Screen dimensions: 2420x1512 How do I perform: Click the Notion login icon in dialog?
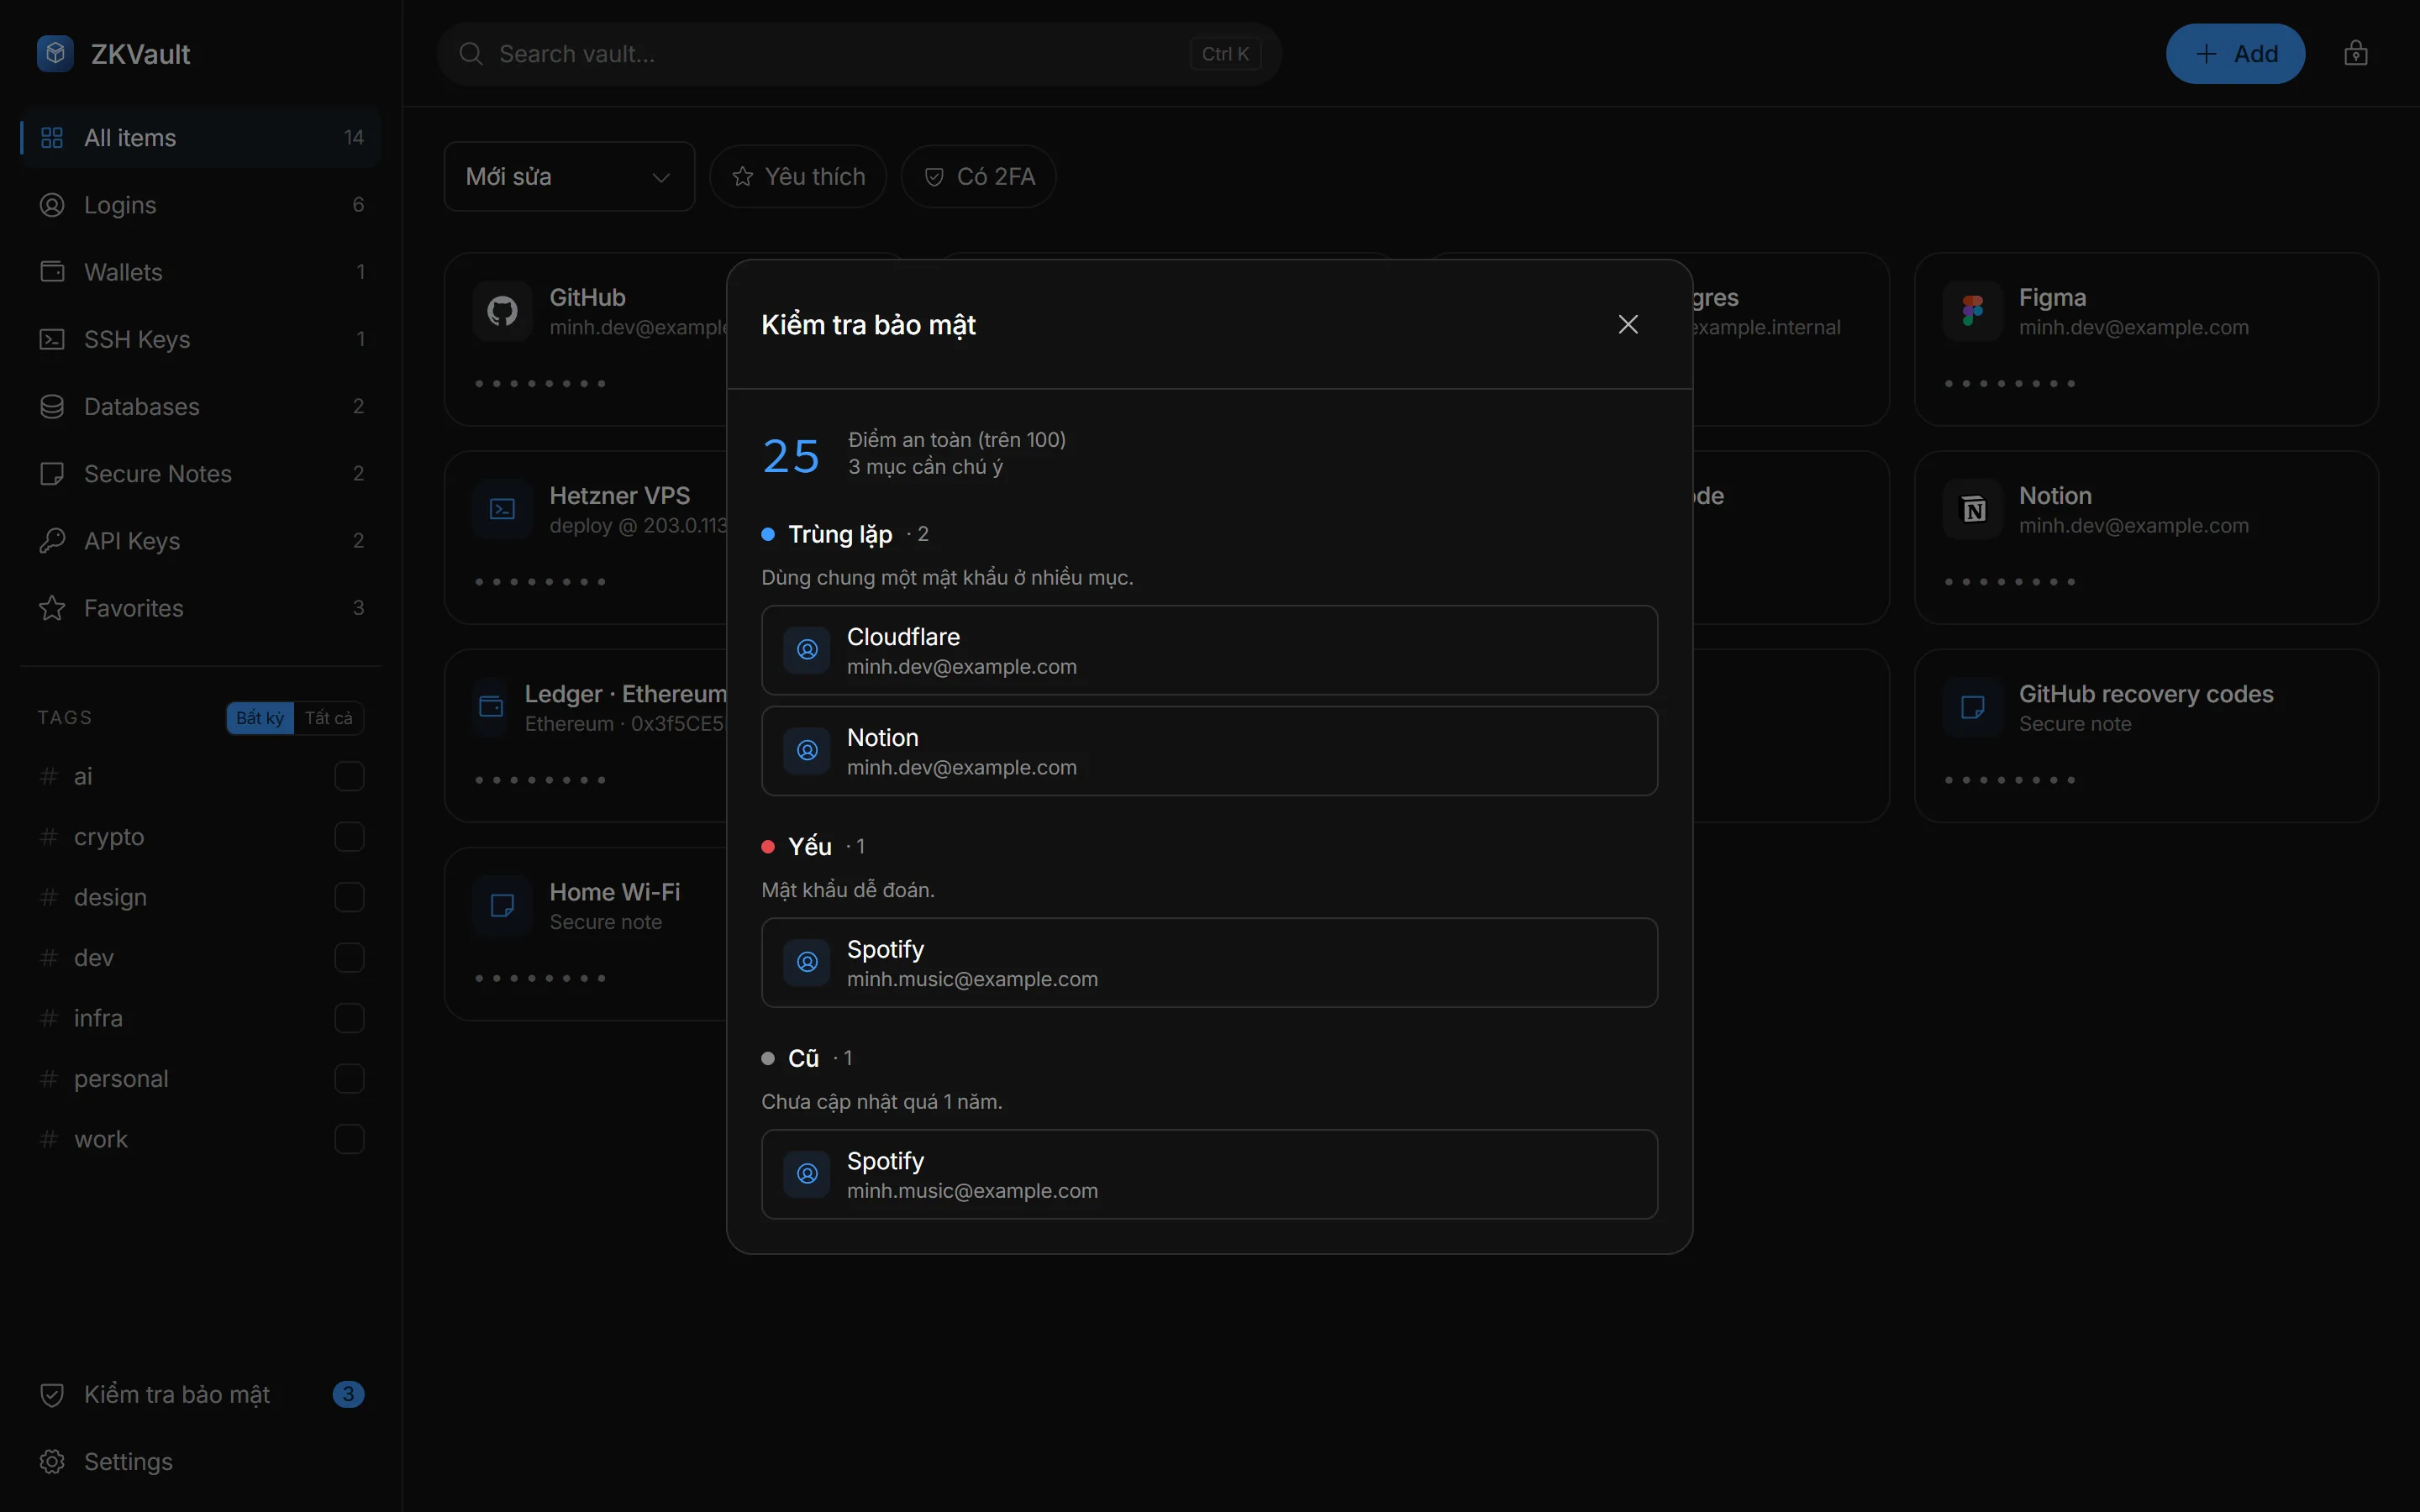(x=807, y=751)
